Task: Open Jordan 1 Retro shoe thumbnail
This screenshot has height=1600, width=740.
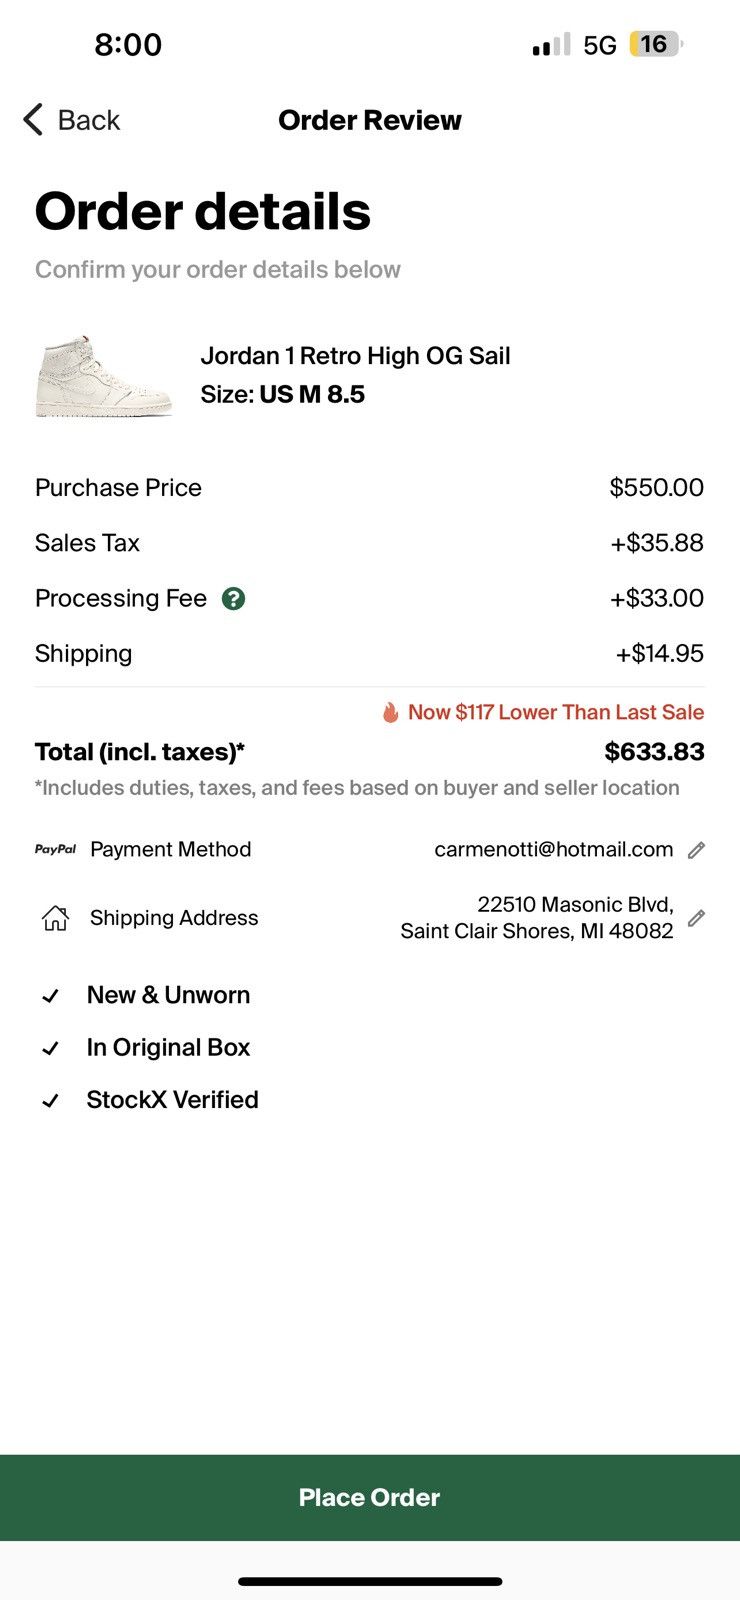Action: [x=104, y=376]
